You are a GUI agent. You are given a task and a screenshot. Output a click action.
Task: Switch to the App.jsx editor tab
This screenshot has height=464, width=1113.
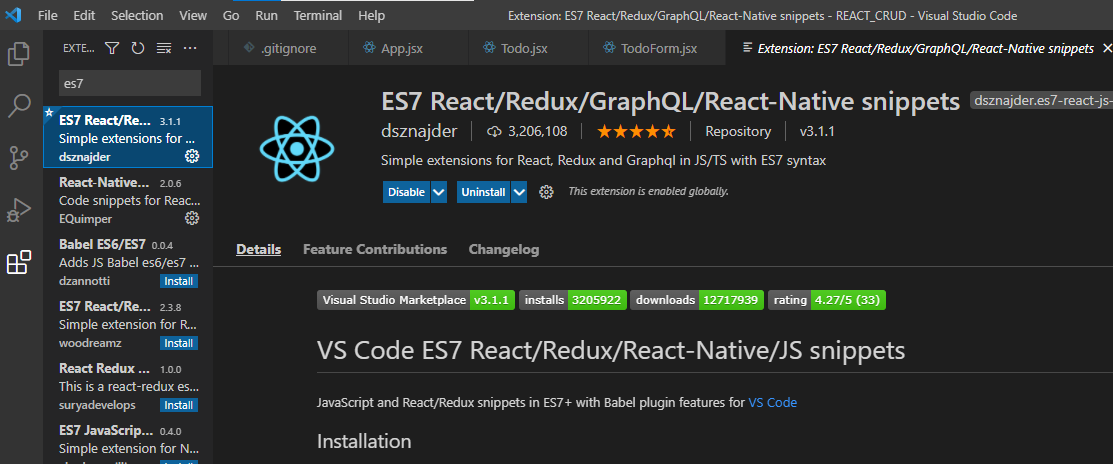coord(408,48)
